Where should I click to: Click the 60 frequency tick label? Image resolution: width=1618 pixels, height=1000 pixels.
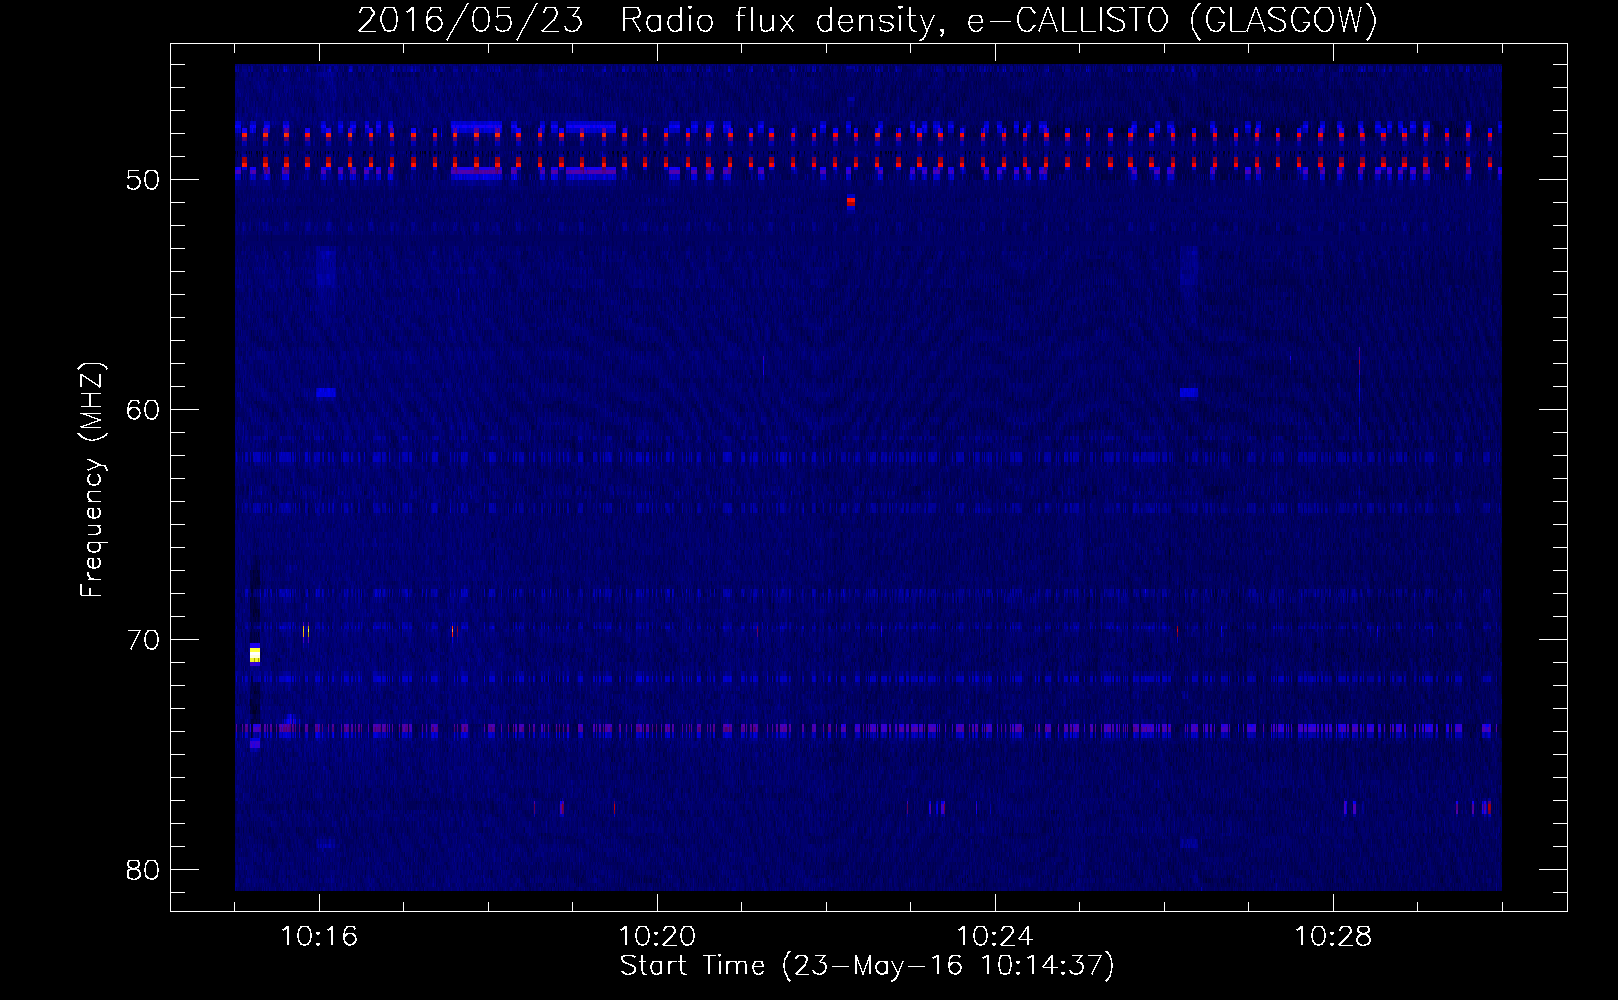(x=143, y=410)
